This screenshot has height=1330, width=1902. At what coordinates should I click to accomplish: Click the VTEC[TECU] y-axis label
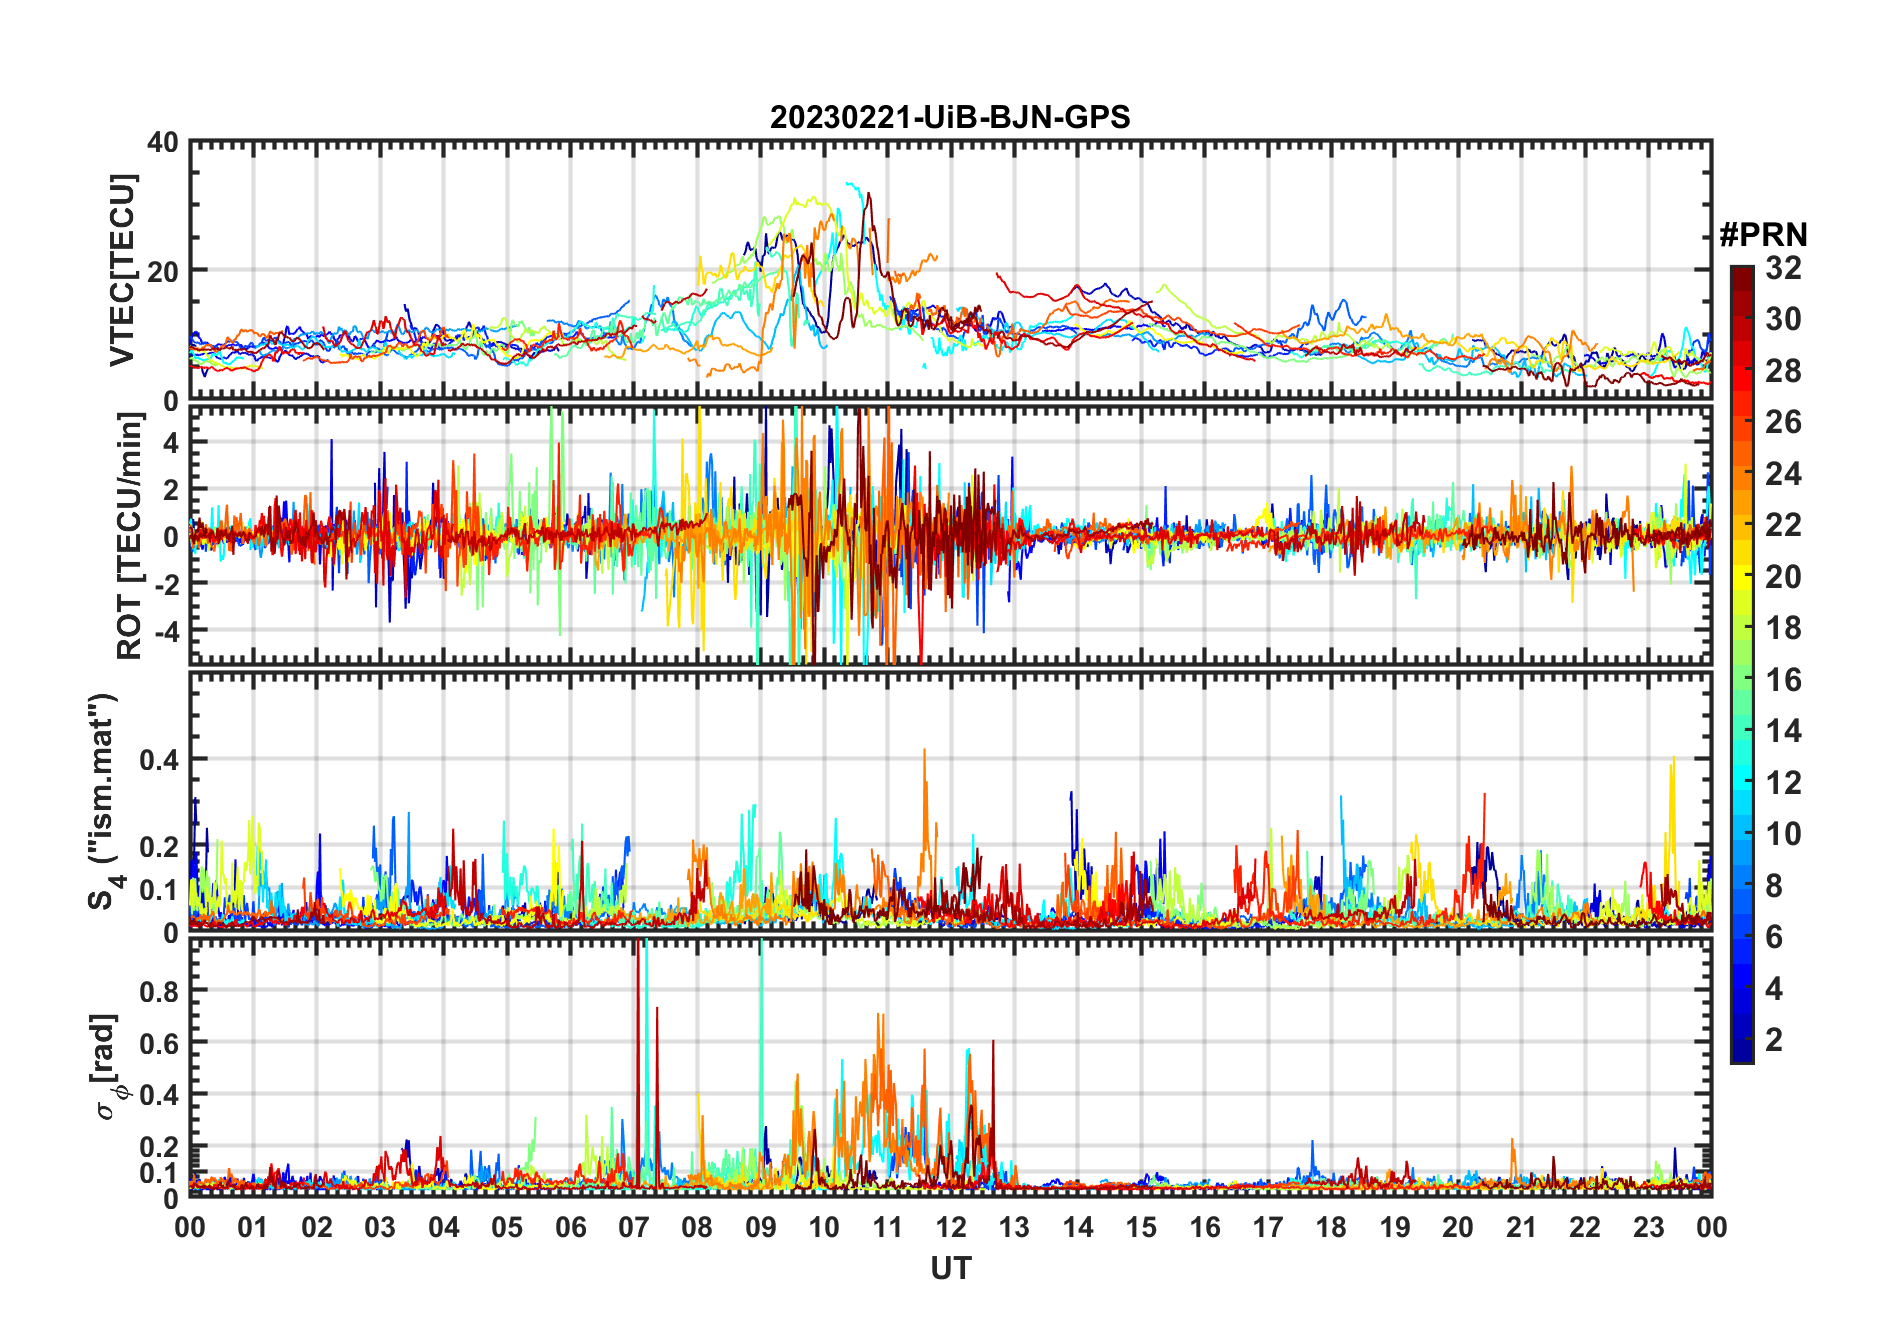(122, 270)
